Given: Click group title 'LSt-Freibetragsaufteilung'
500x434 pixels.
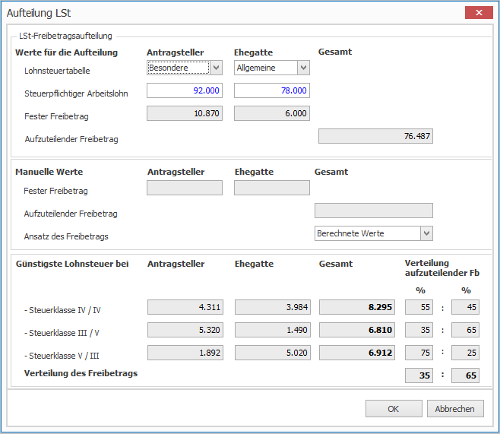Looking at the screenshot, I should [66, 36].
